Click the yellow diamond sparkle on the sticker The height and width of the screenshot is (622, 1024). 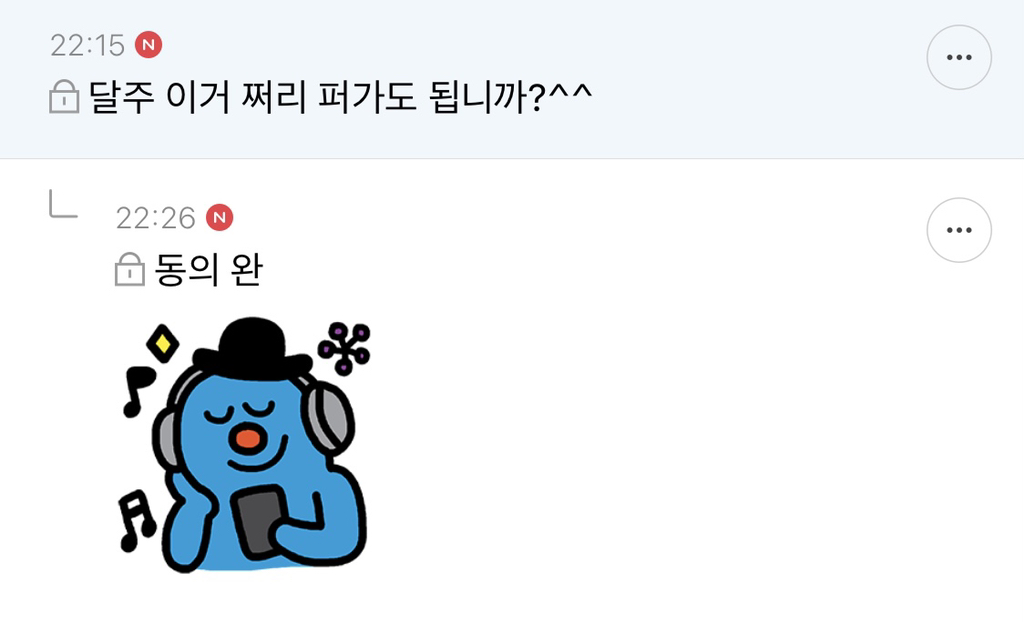pyautogui.click(x=163, y=343)
